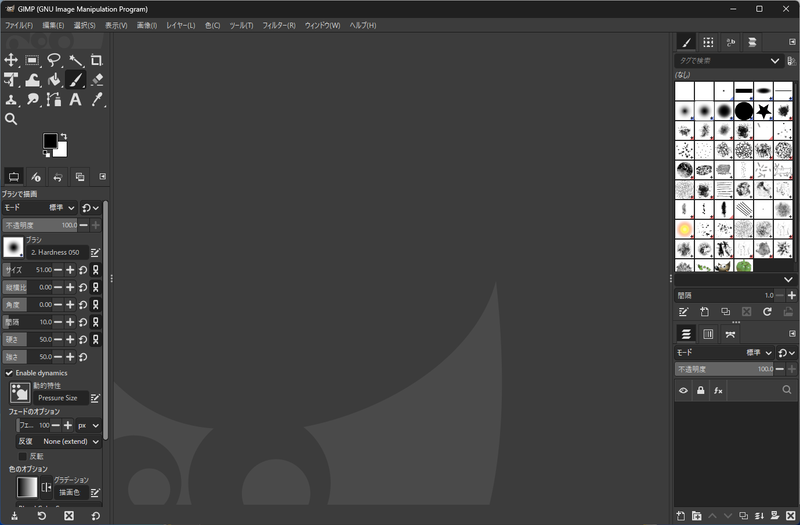800x525 pixels.
Task: Click the add layer mask button
Action: (774, 516)
